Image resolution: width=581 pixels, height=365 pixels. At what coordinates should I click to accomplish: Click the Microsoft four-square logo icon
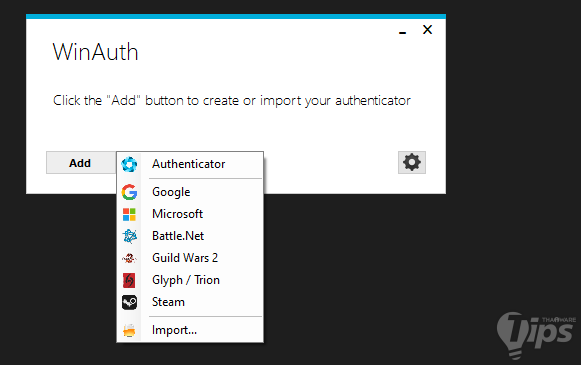click(129, 214)
